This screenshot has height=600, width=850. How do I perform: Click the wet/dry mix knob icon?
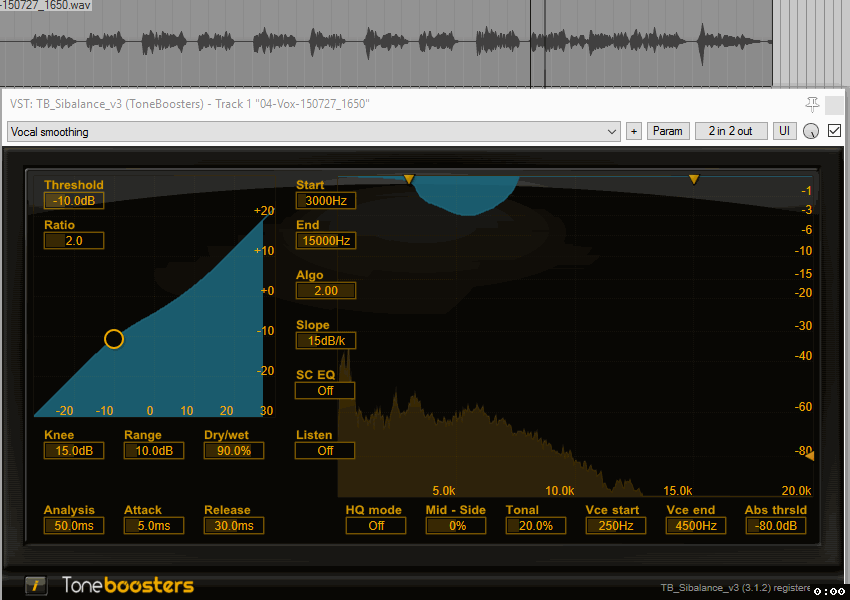[x=810, y=131]
